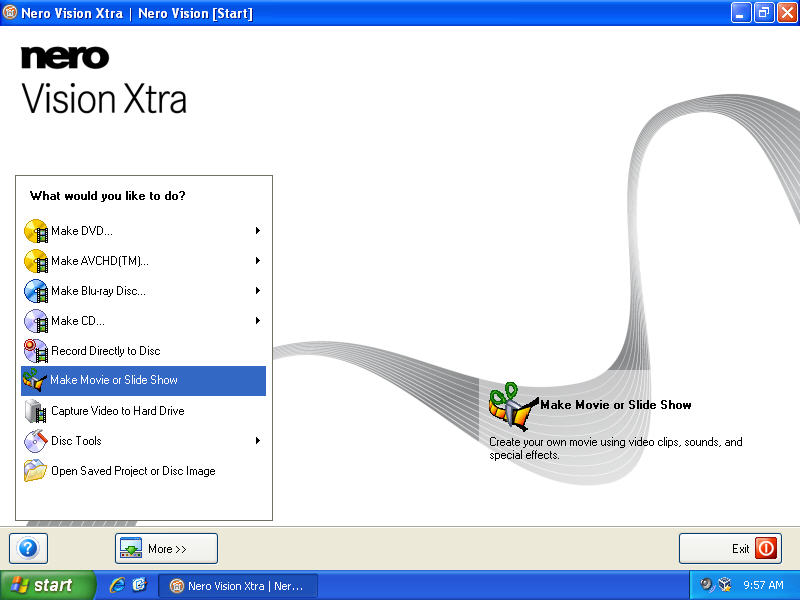Click the second quick launch icon beside Internet Explorer
The width and height of the screenshot is (800, 600).
pyautogui.click(x=139, y=585)
